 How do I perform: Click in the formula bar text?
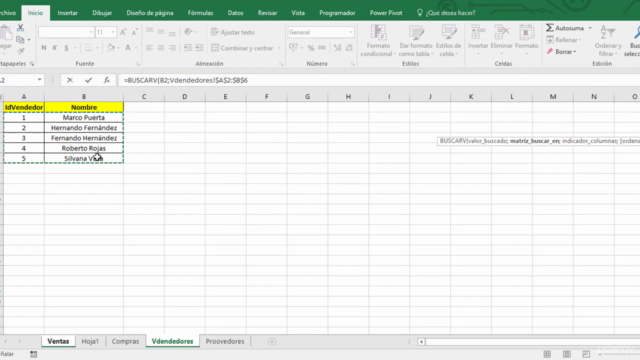pos(186,80)
